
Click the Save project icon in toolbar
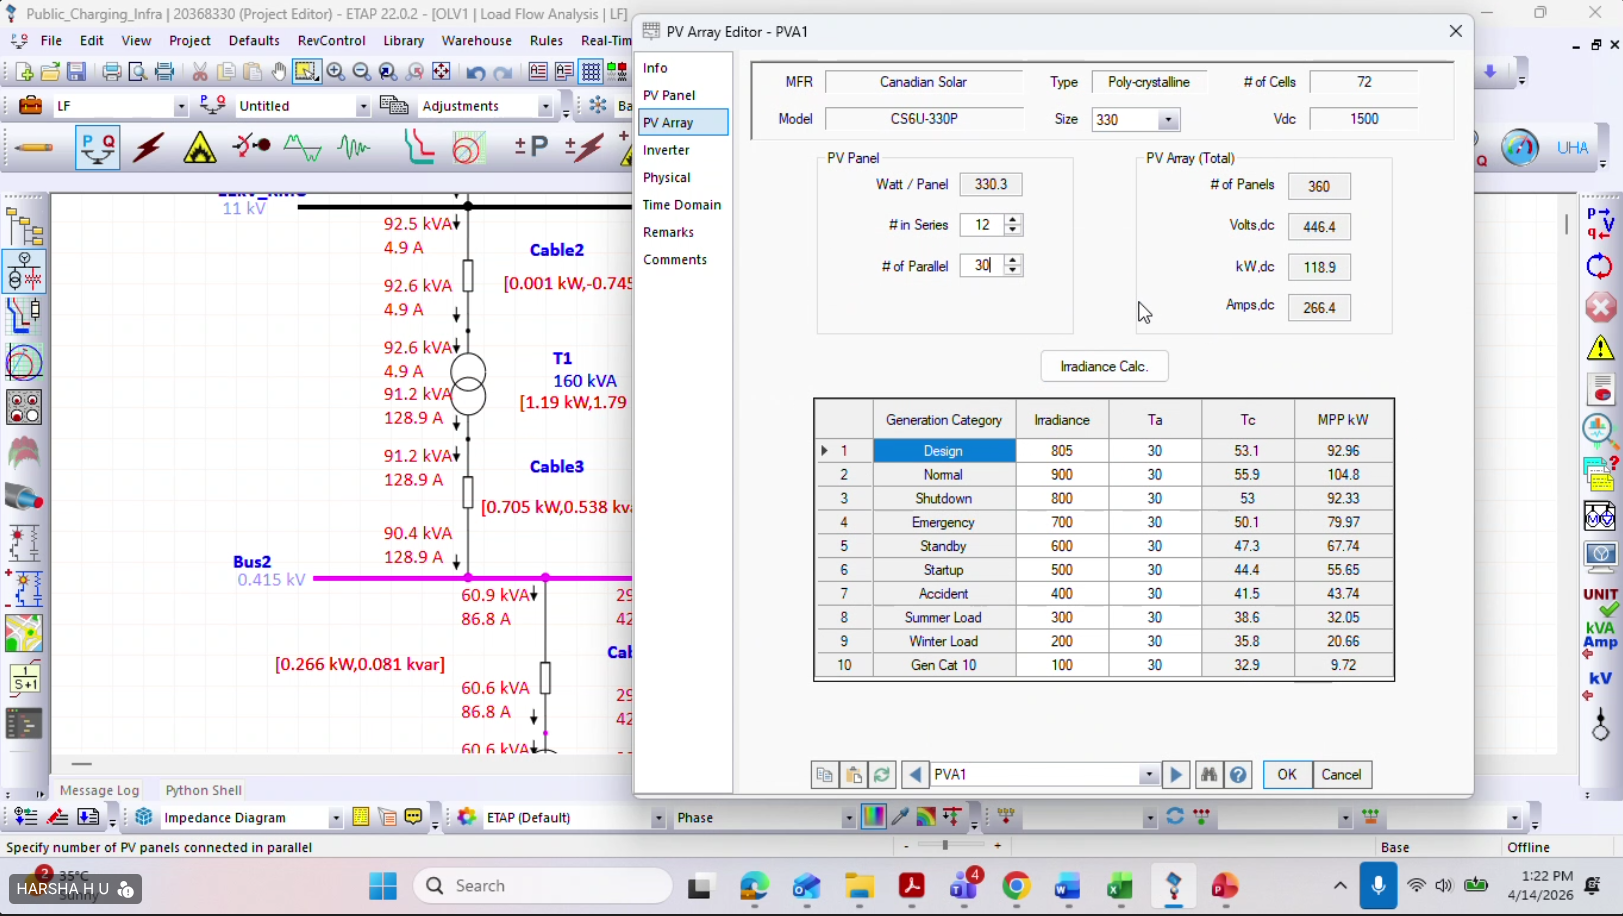point(76,72)
